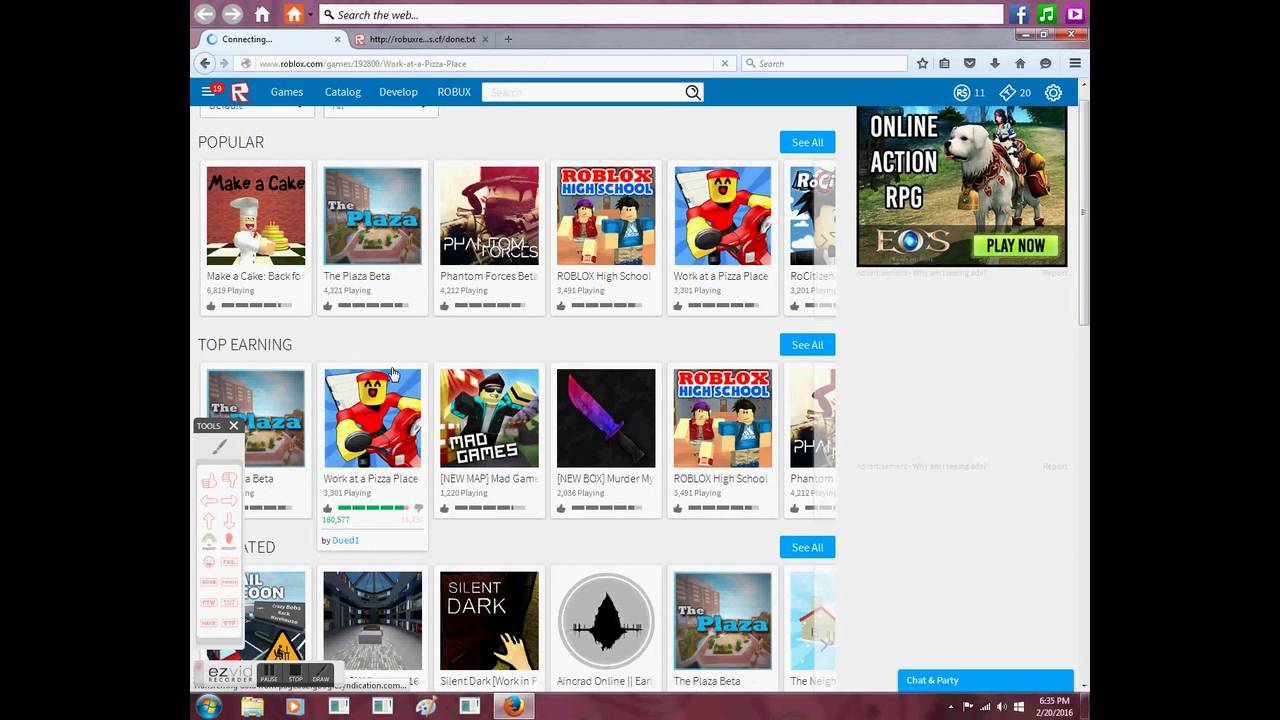Switch to the robuxre done.txt tab
1280x720 pixels.
pyautogui.click(x=423, y=39)
